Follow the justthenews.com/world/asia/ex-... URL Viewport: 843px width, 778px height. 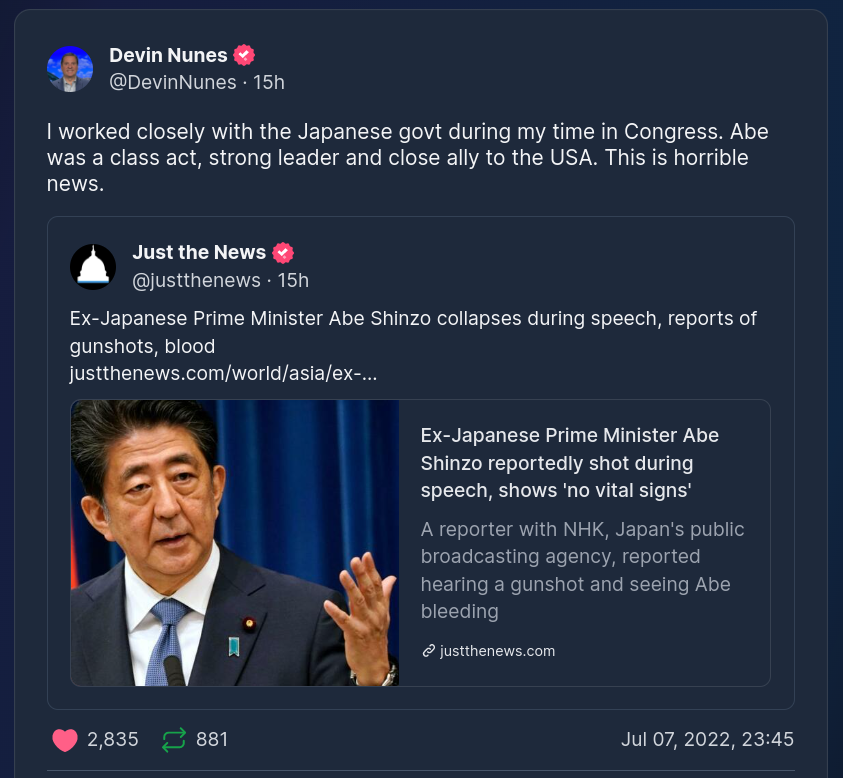pyautogui.click(x=223, y=373)
